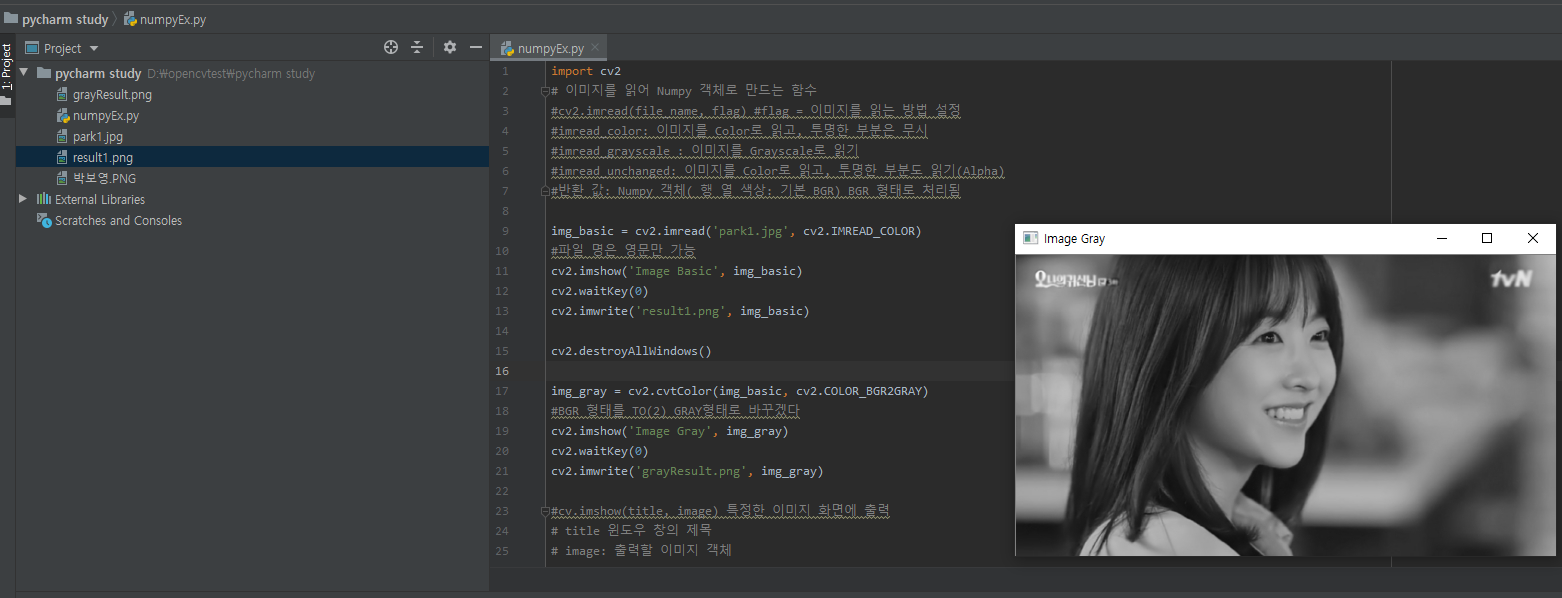Collapse the pycharm study root folder

click(23, 73)
